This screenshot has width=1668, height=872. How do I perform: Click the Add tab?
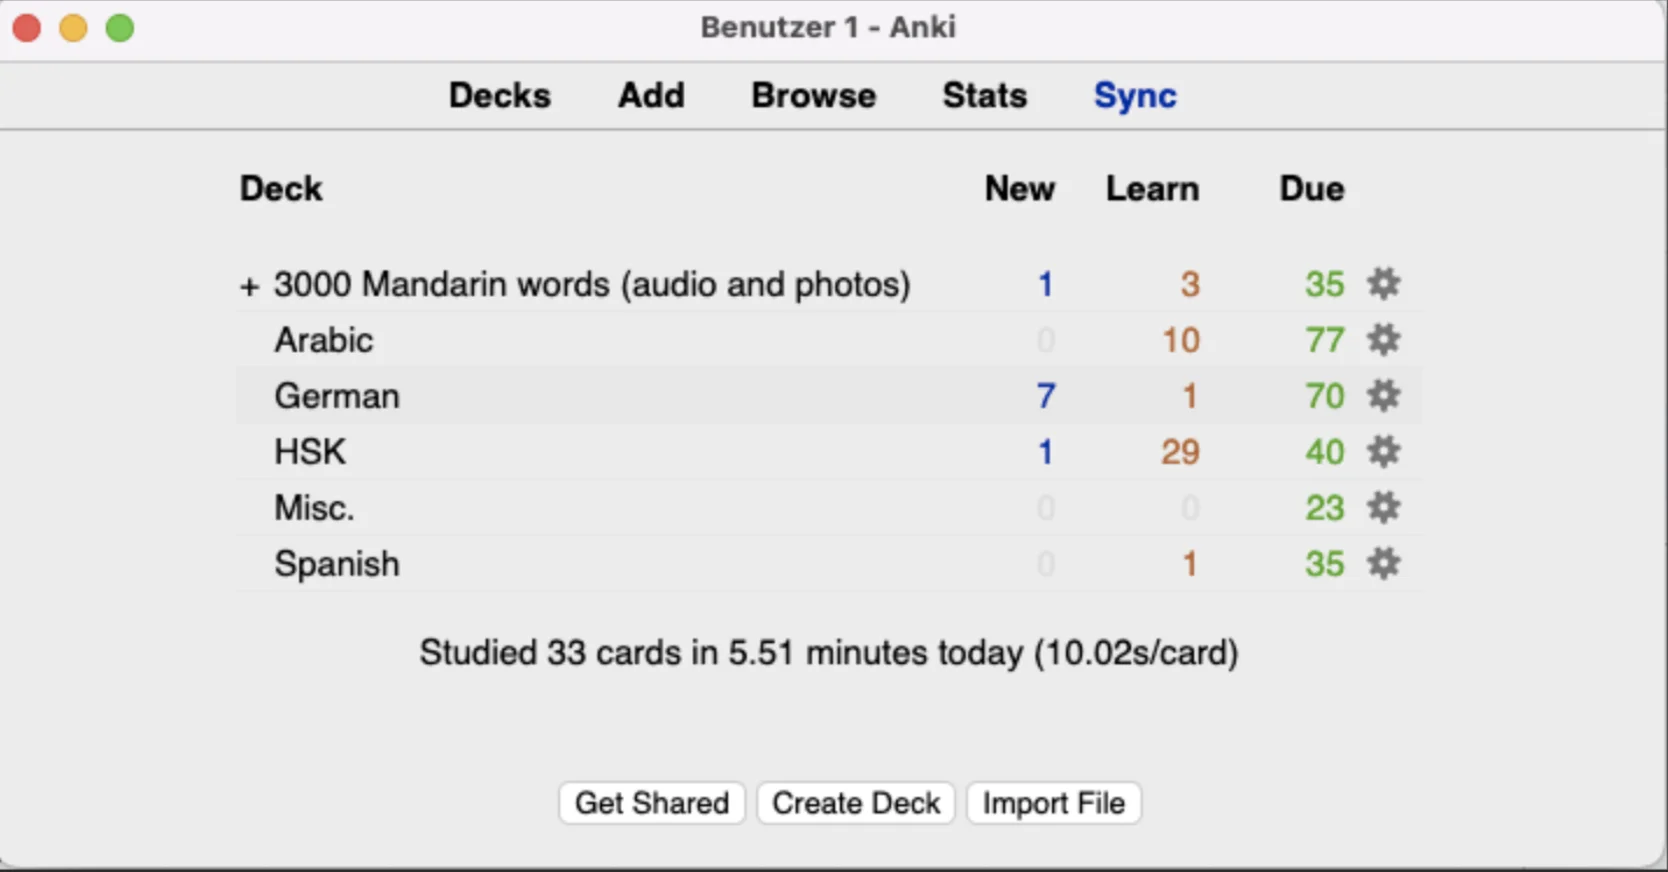tap(651, 96)
